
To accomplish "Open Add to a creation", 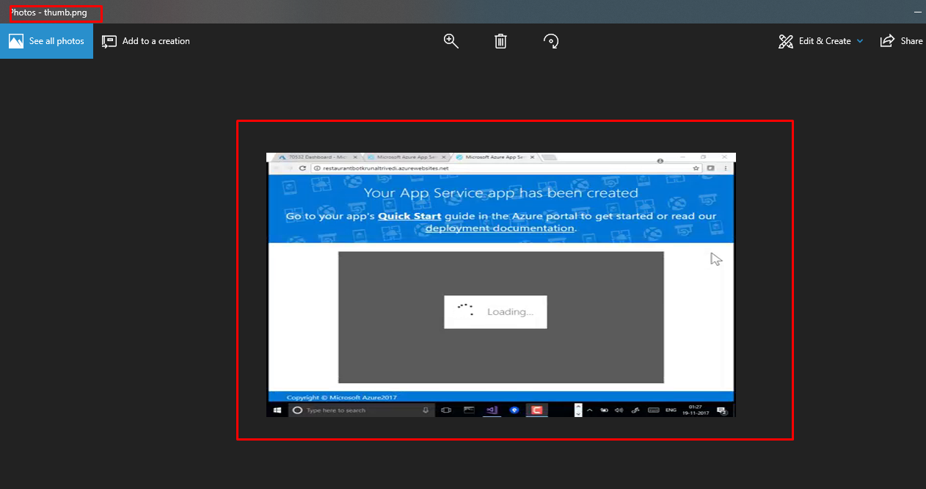I will [146, 41].
